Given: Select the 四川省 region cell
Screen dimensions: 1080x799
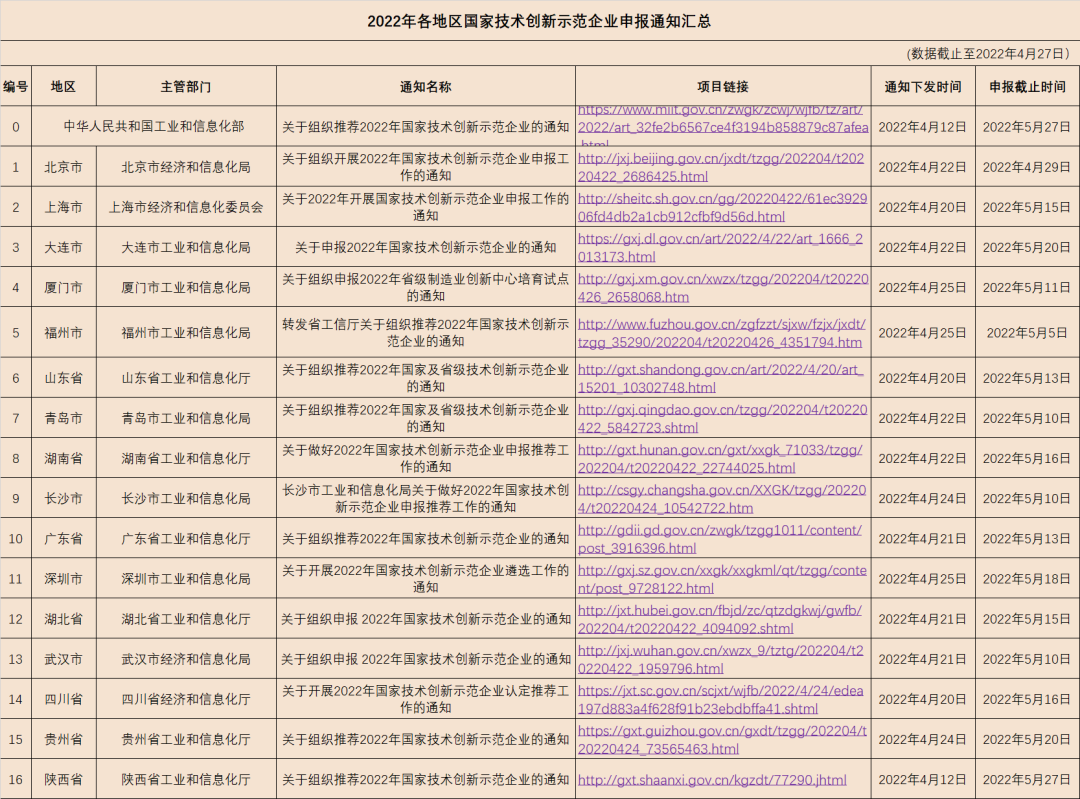Looking at the screenshot, I should tap(63, 698).
